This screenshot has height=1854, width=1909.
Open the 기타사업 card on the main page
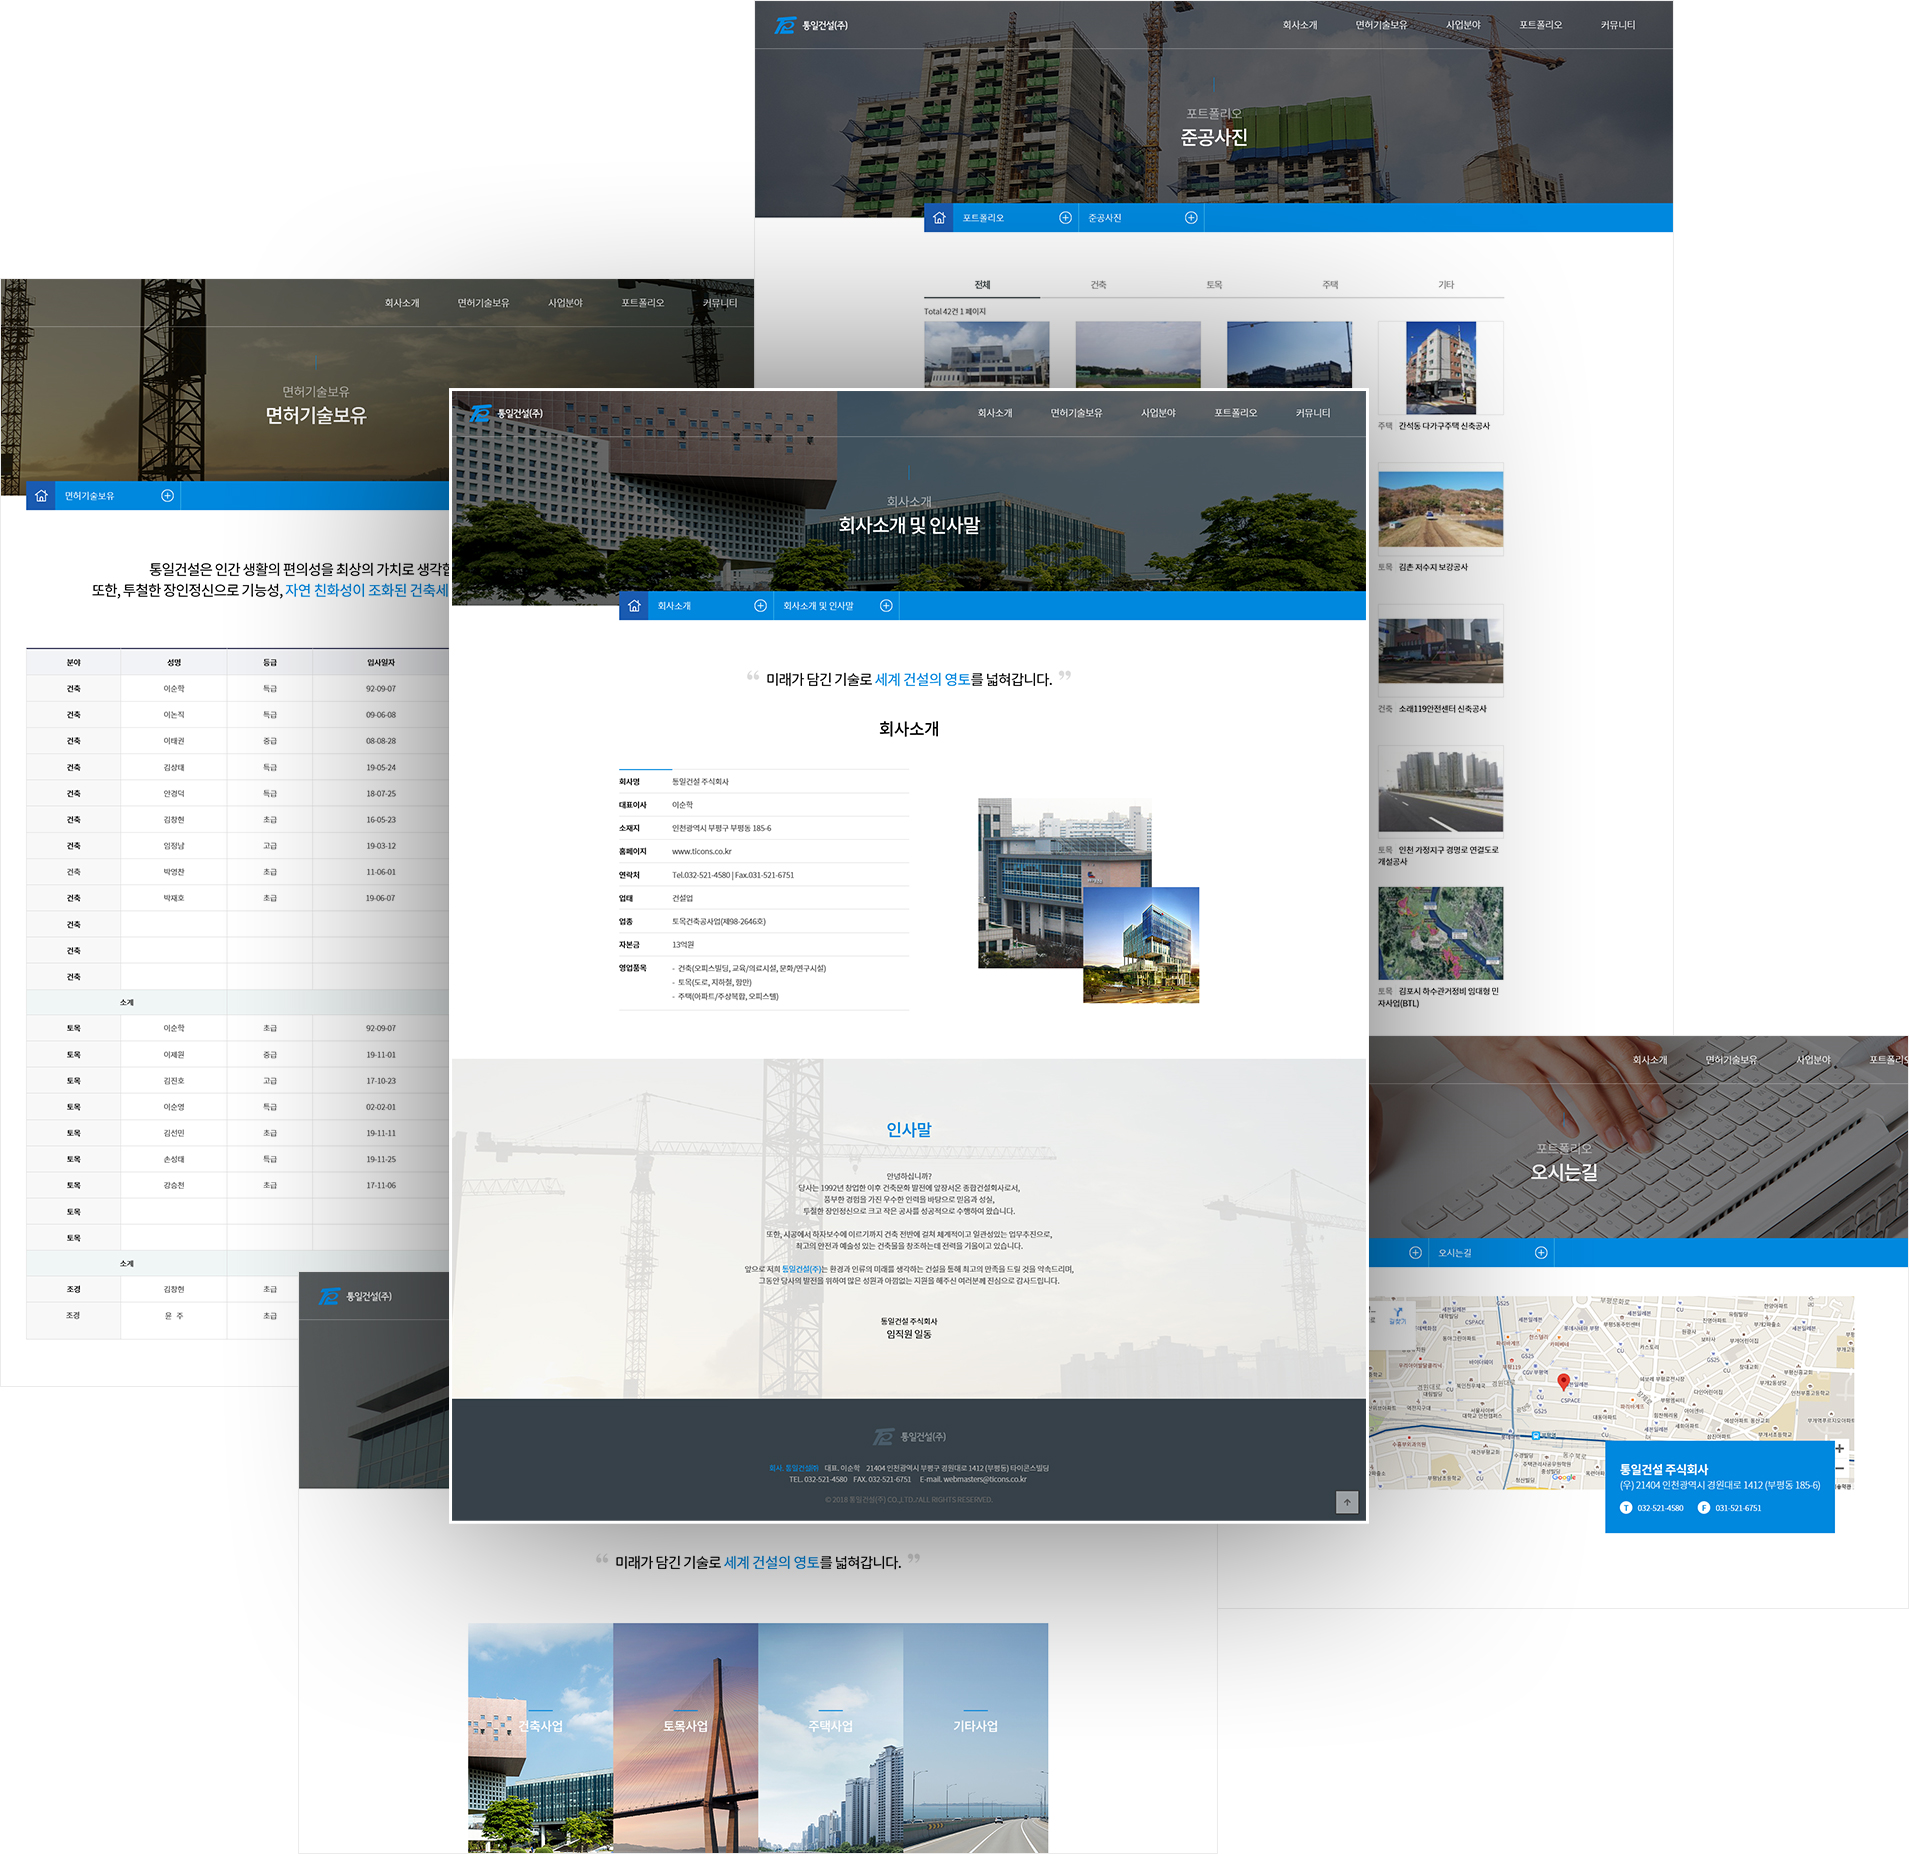[x=975, y=1738]
